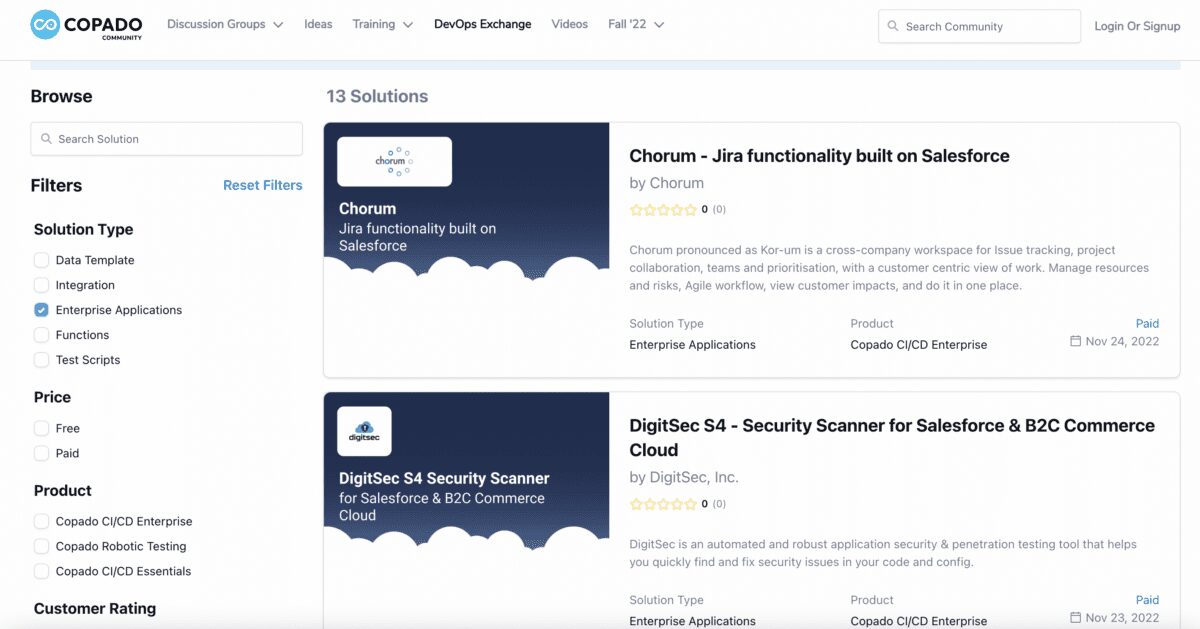1200x629 pixels.
Task: Click Login Or Signup
Action: pos(1137,25)
